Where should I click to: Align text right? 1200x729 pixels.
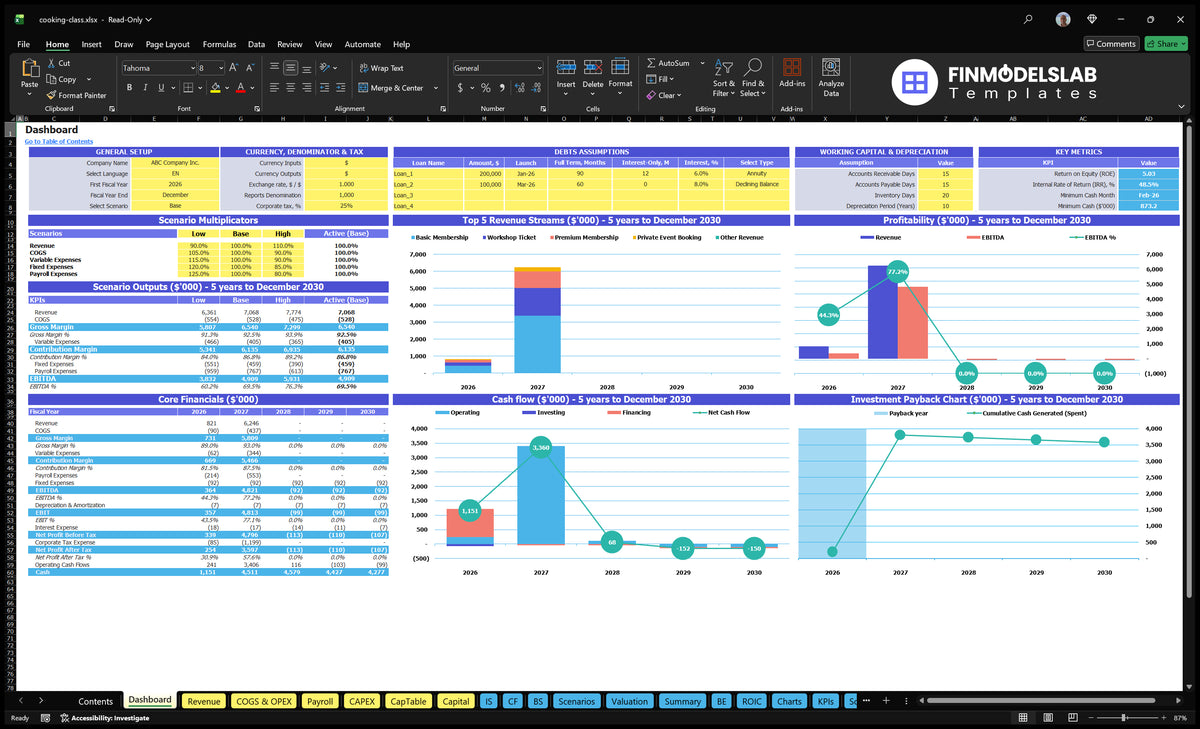(307, 87)
